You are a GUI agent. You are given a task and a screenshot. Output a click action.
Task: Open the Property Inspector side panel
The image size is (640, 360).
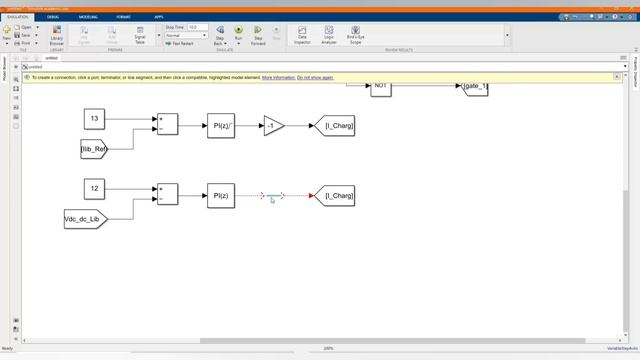[x=636, y=72]
